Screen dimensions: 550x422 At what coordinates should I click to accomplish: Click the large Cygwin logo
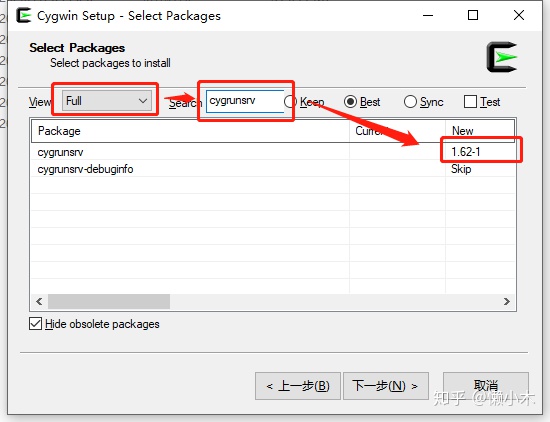[x=502, y=57]
